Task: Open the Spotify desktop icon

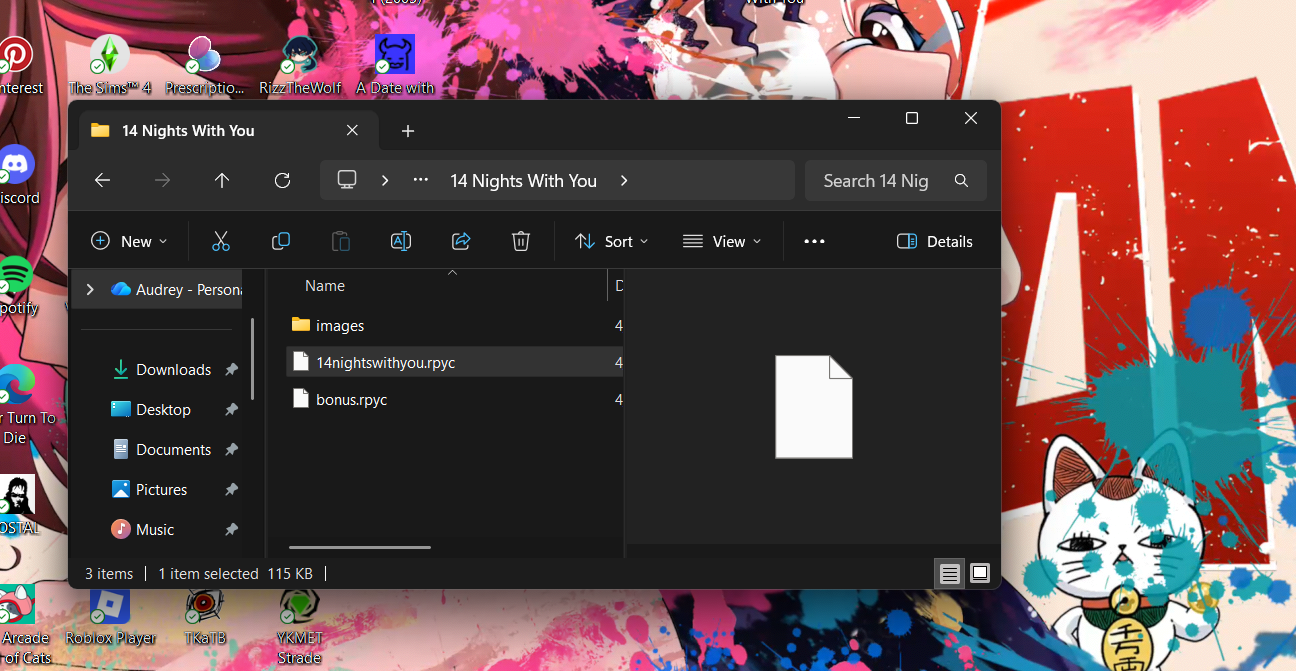Action: (17, 285)
